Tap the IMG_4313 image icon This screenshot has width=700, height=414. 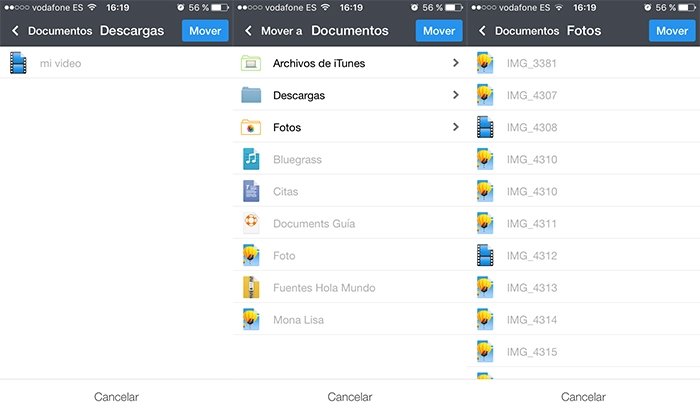[485, 288]
